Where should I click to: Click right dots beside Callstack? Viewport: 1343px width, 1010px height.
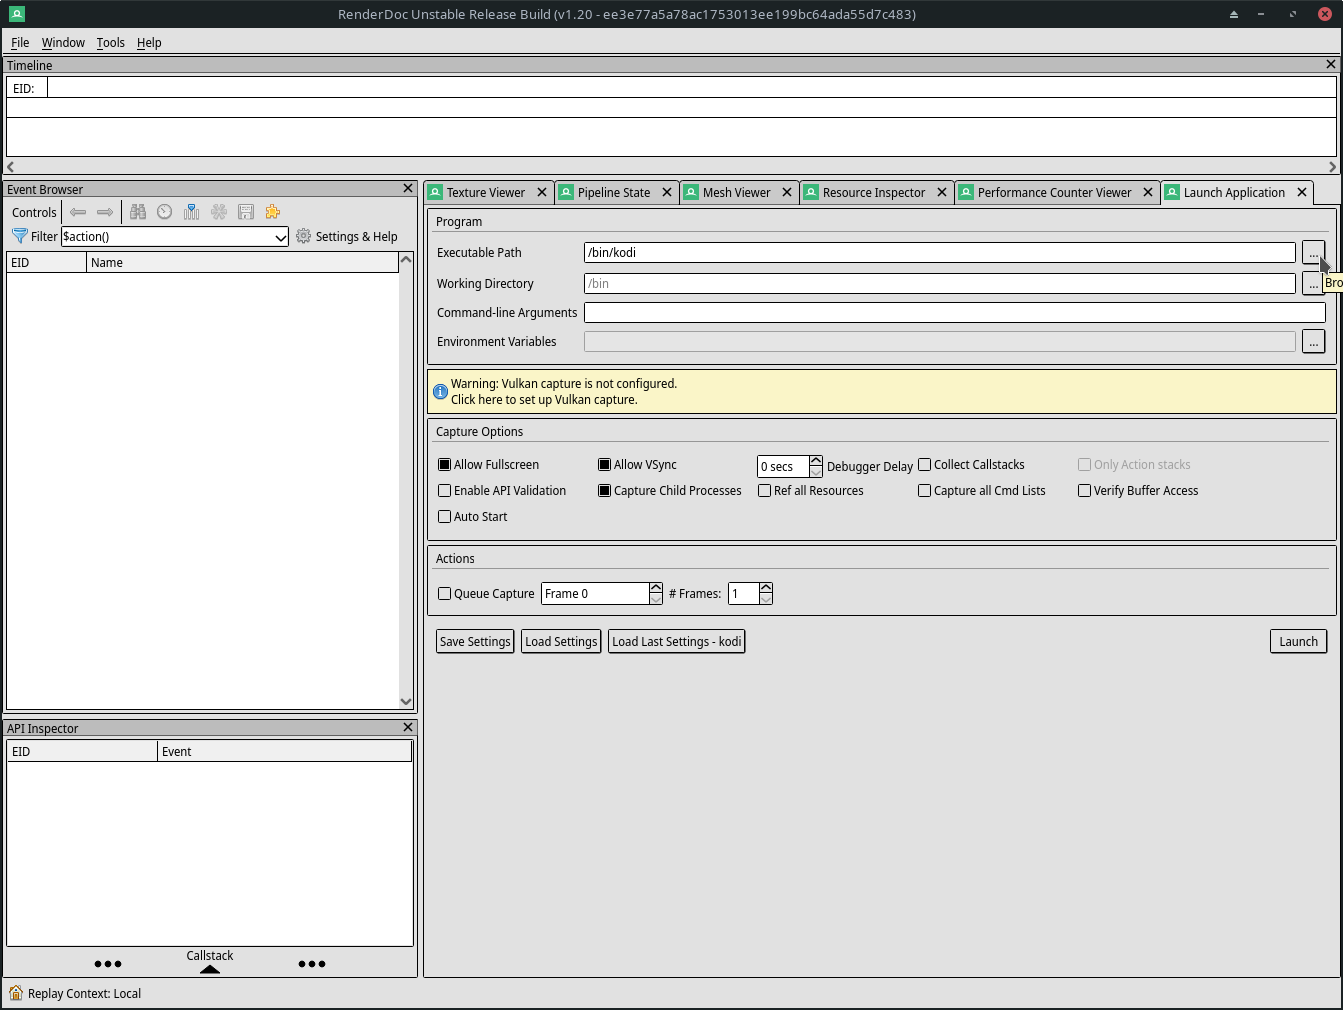point(312,964)
